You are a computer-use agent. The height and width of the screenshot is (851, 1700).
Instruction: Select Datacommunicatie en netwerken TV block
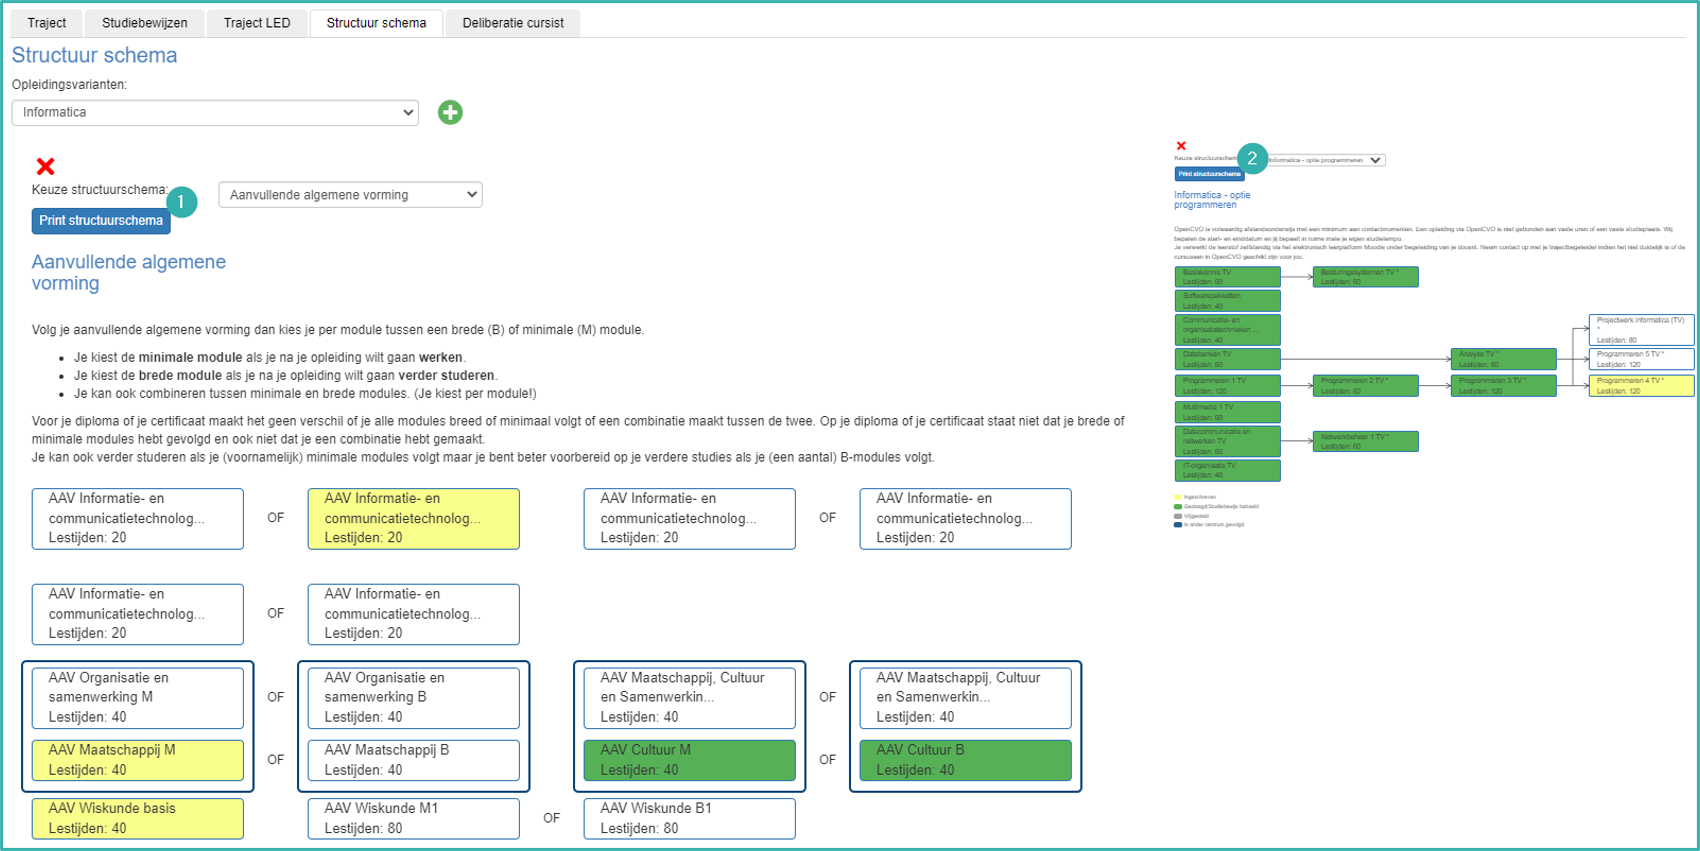coord(1227,441)
